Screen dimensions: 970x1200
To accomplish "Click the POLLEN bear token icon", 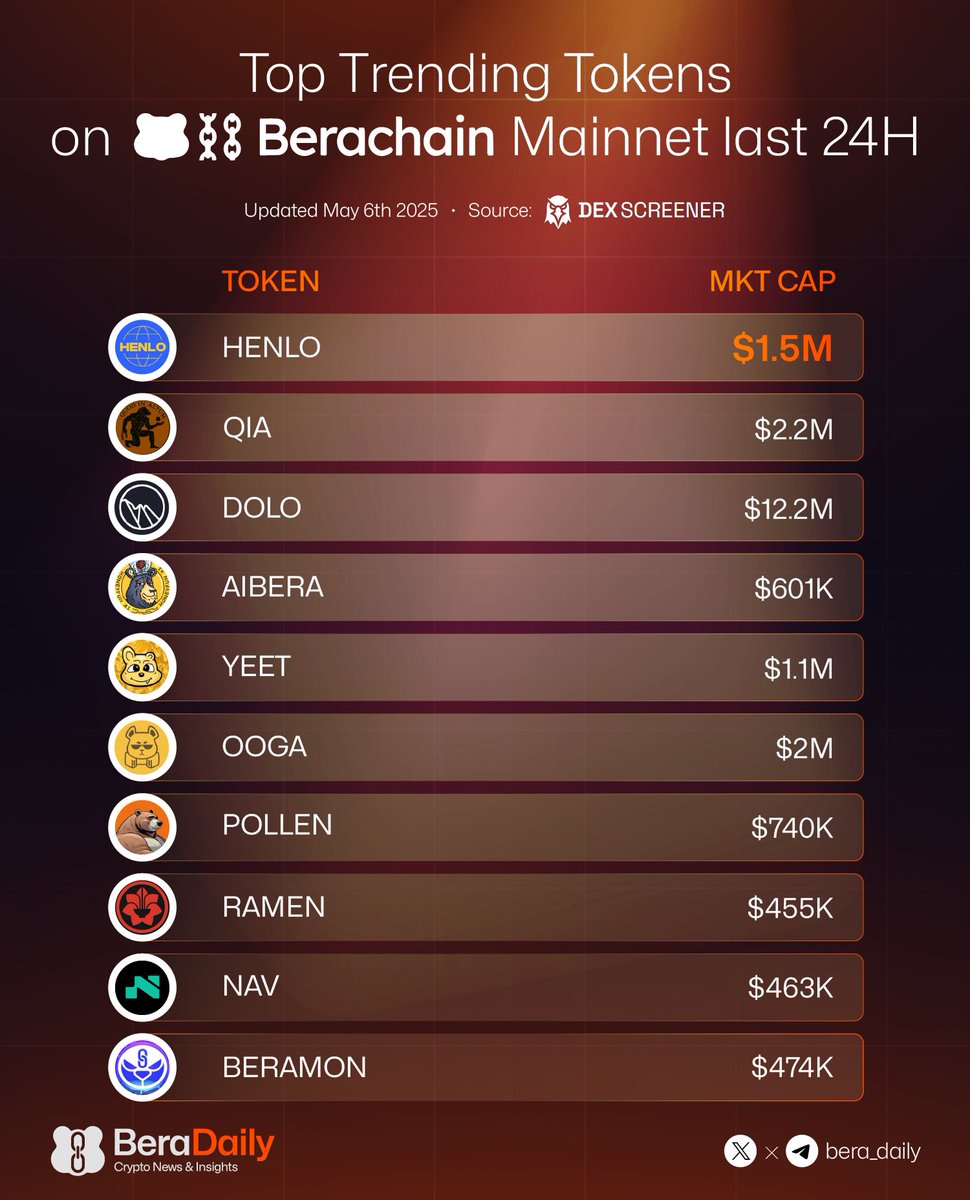I will pyautogui.click(x=142, y=827).
